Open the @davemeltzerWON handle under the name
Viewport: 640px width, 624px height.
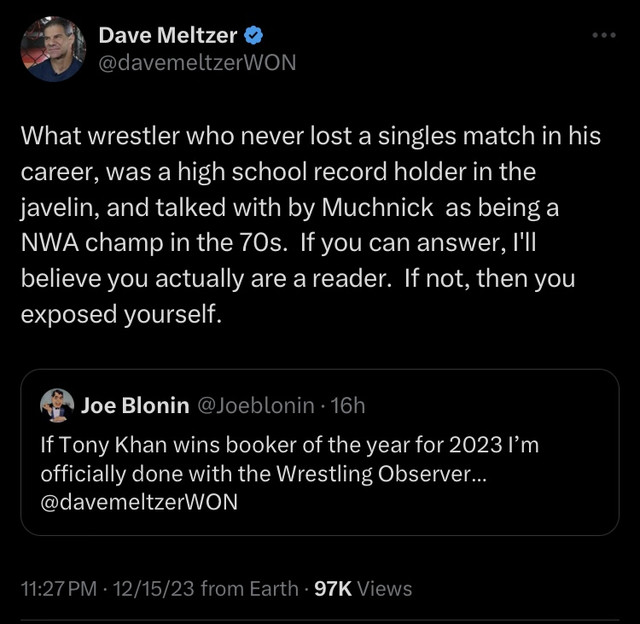(197, 62)
